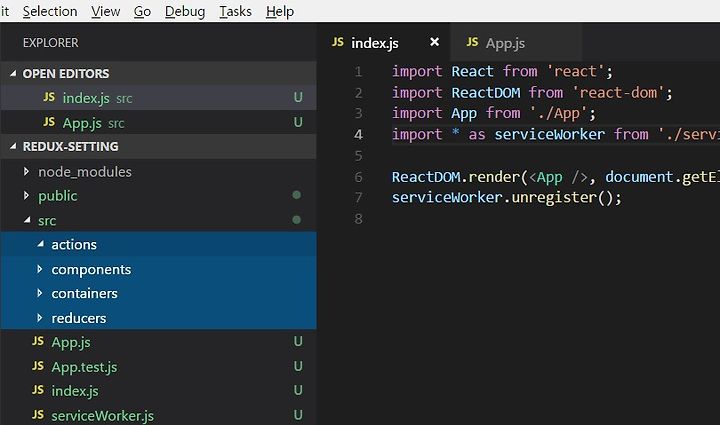The width and height of the screenshot is (720, 425).
Task: Click the untracked U badge on App.test.js
Action: coord(298,366)
